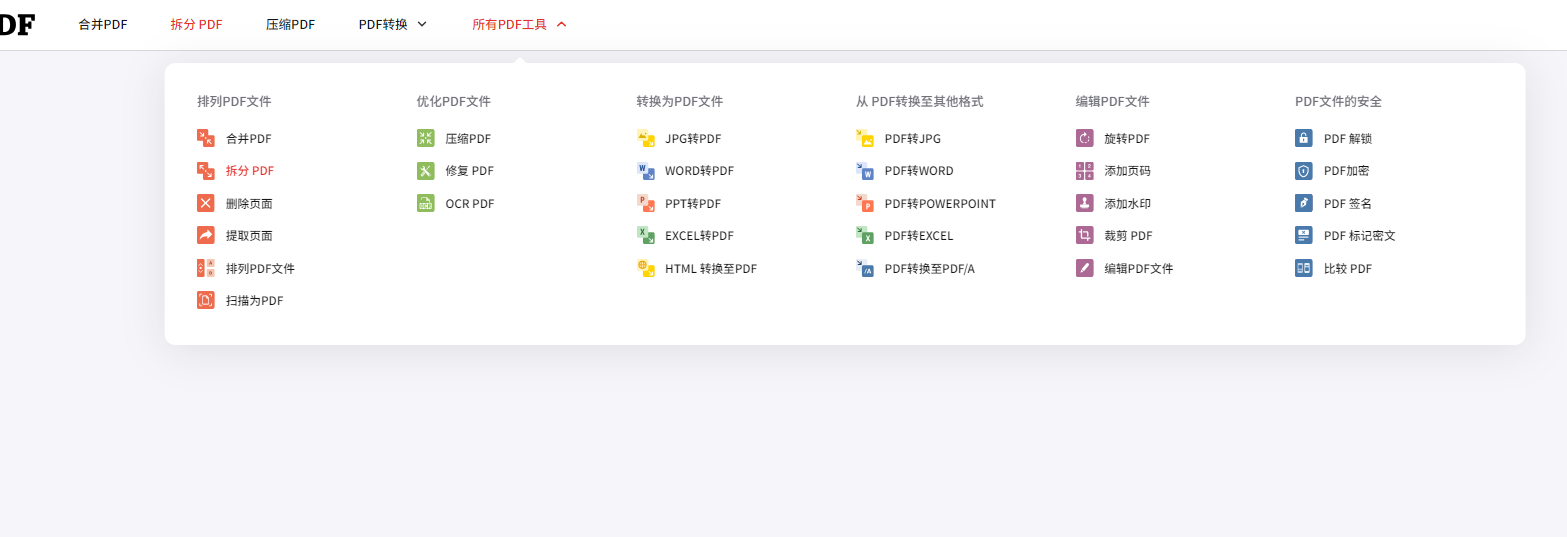Expand the PDF转换 dropdown in top bar
Image resolution: width=1567 pixels, height=537 pixels.
(393, 24)
